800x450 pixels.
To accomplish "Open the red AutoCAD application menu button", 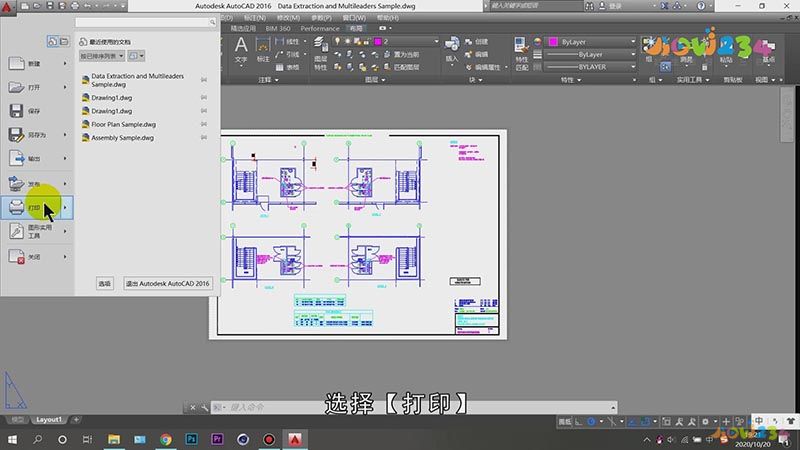I will pos(7,7).
